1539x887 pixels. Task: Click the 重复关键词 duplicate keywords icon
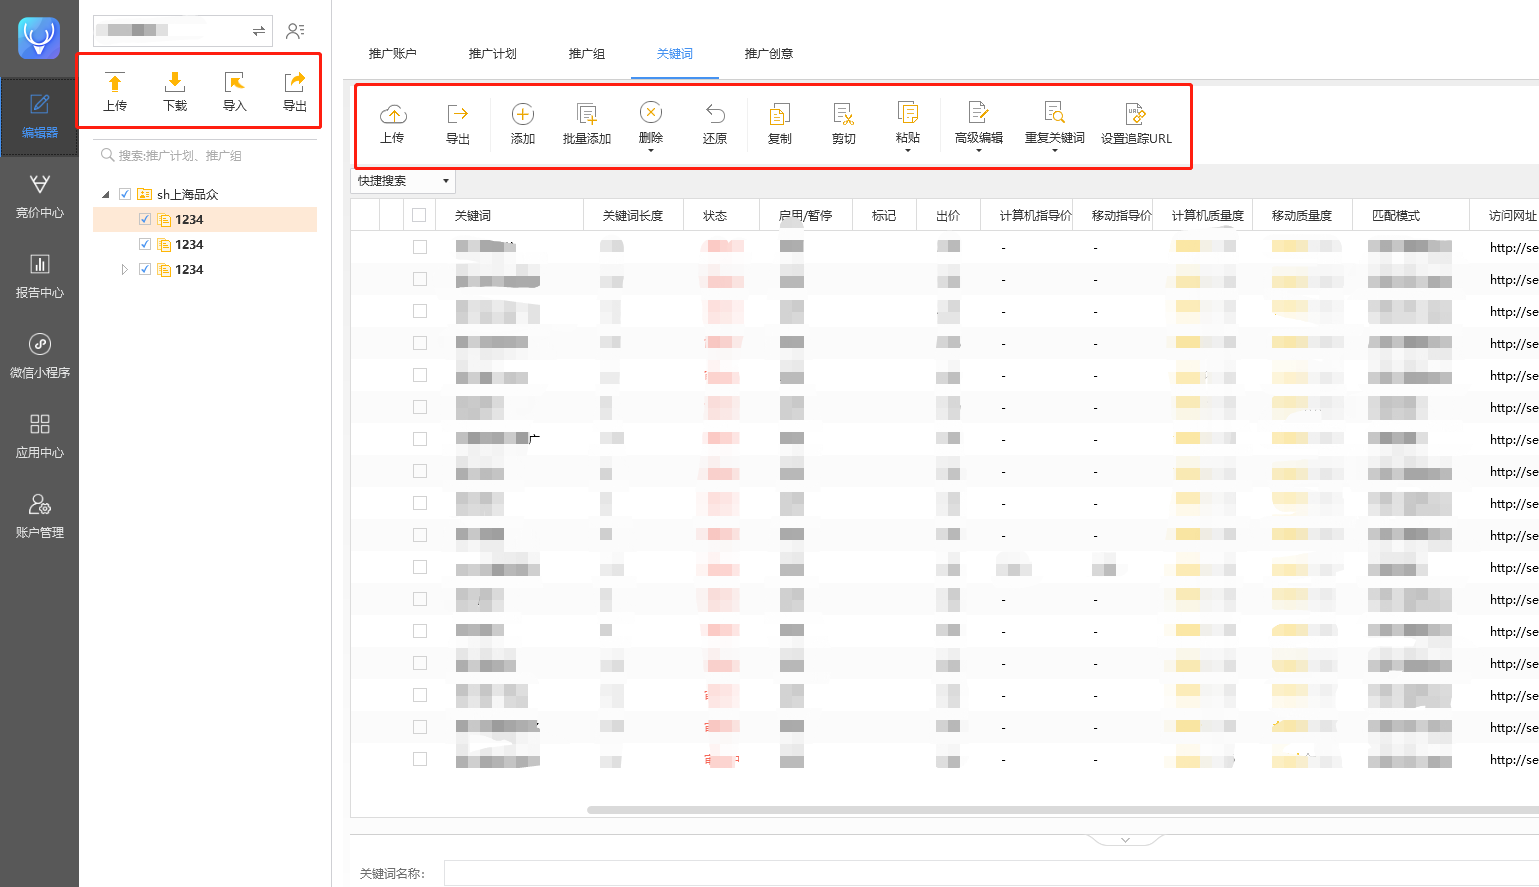[x=1055, y=112]
